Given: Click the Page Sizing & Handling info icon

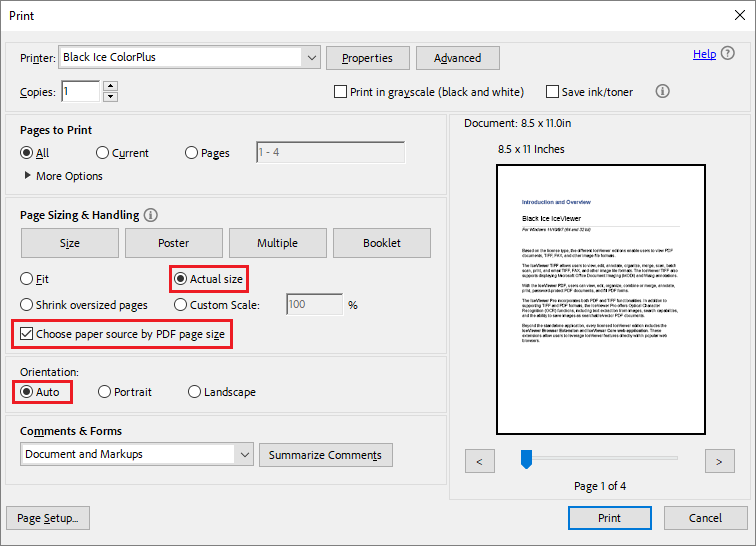Looking at the screenshot, I should pyautogui.click(x=151, y=215).
